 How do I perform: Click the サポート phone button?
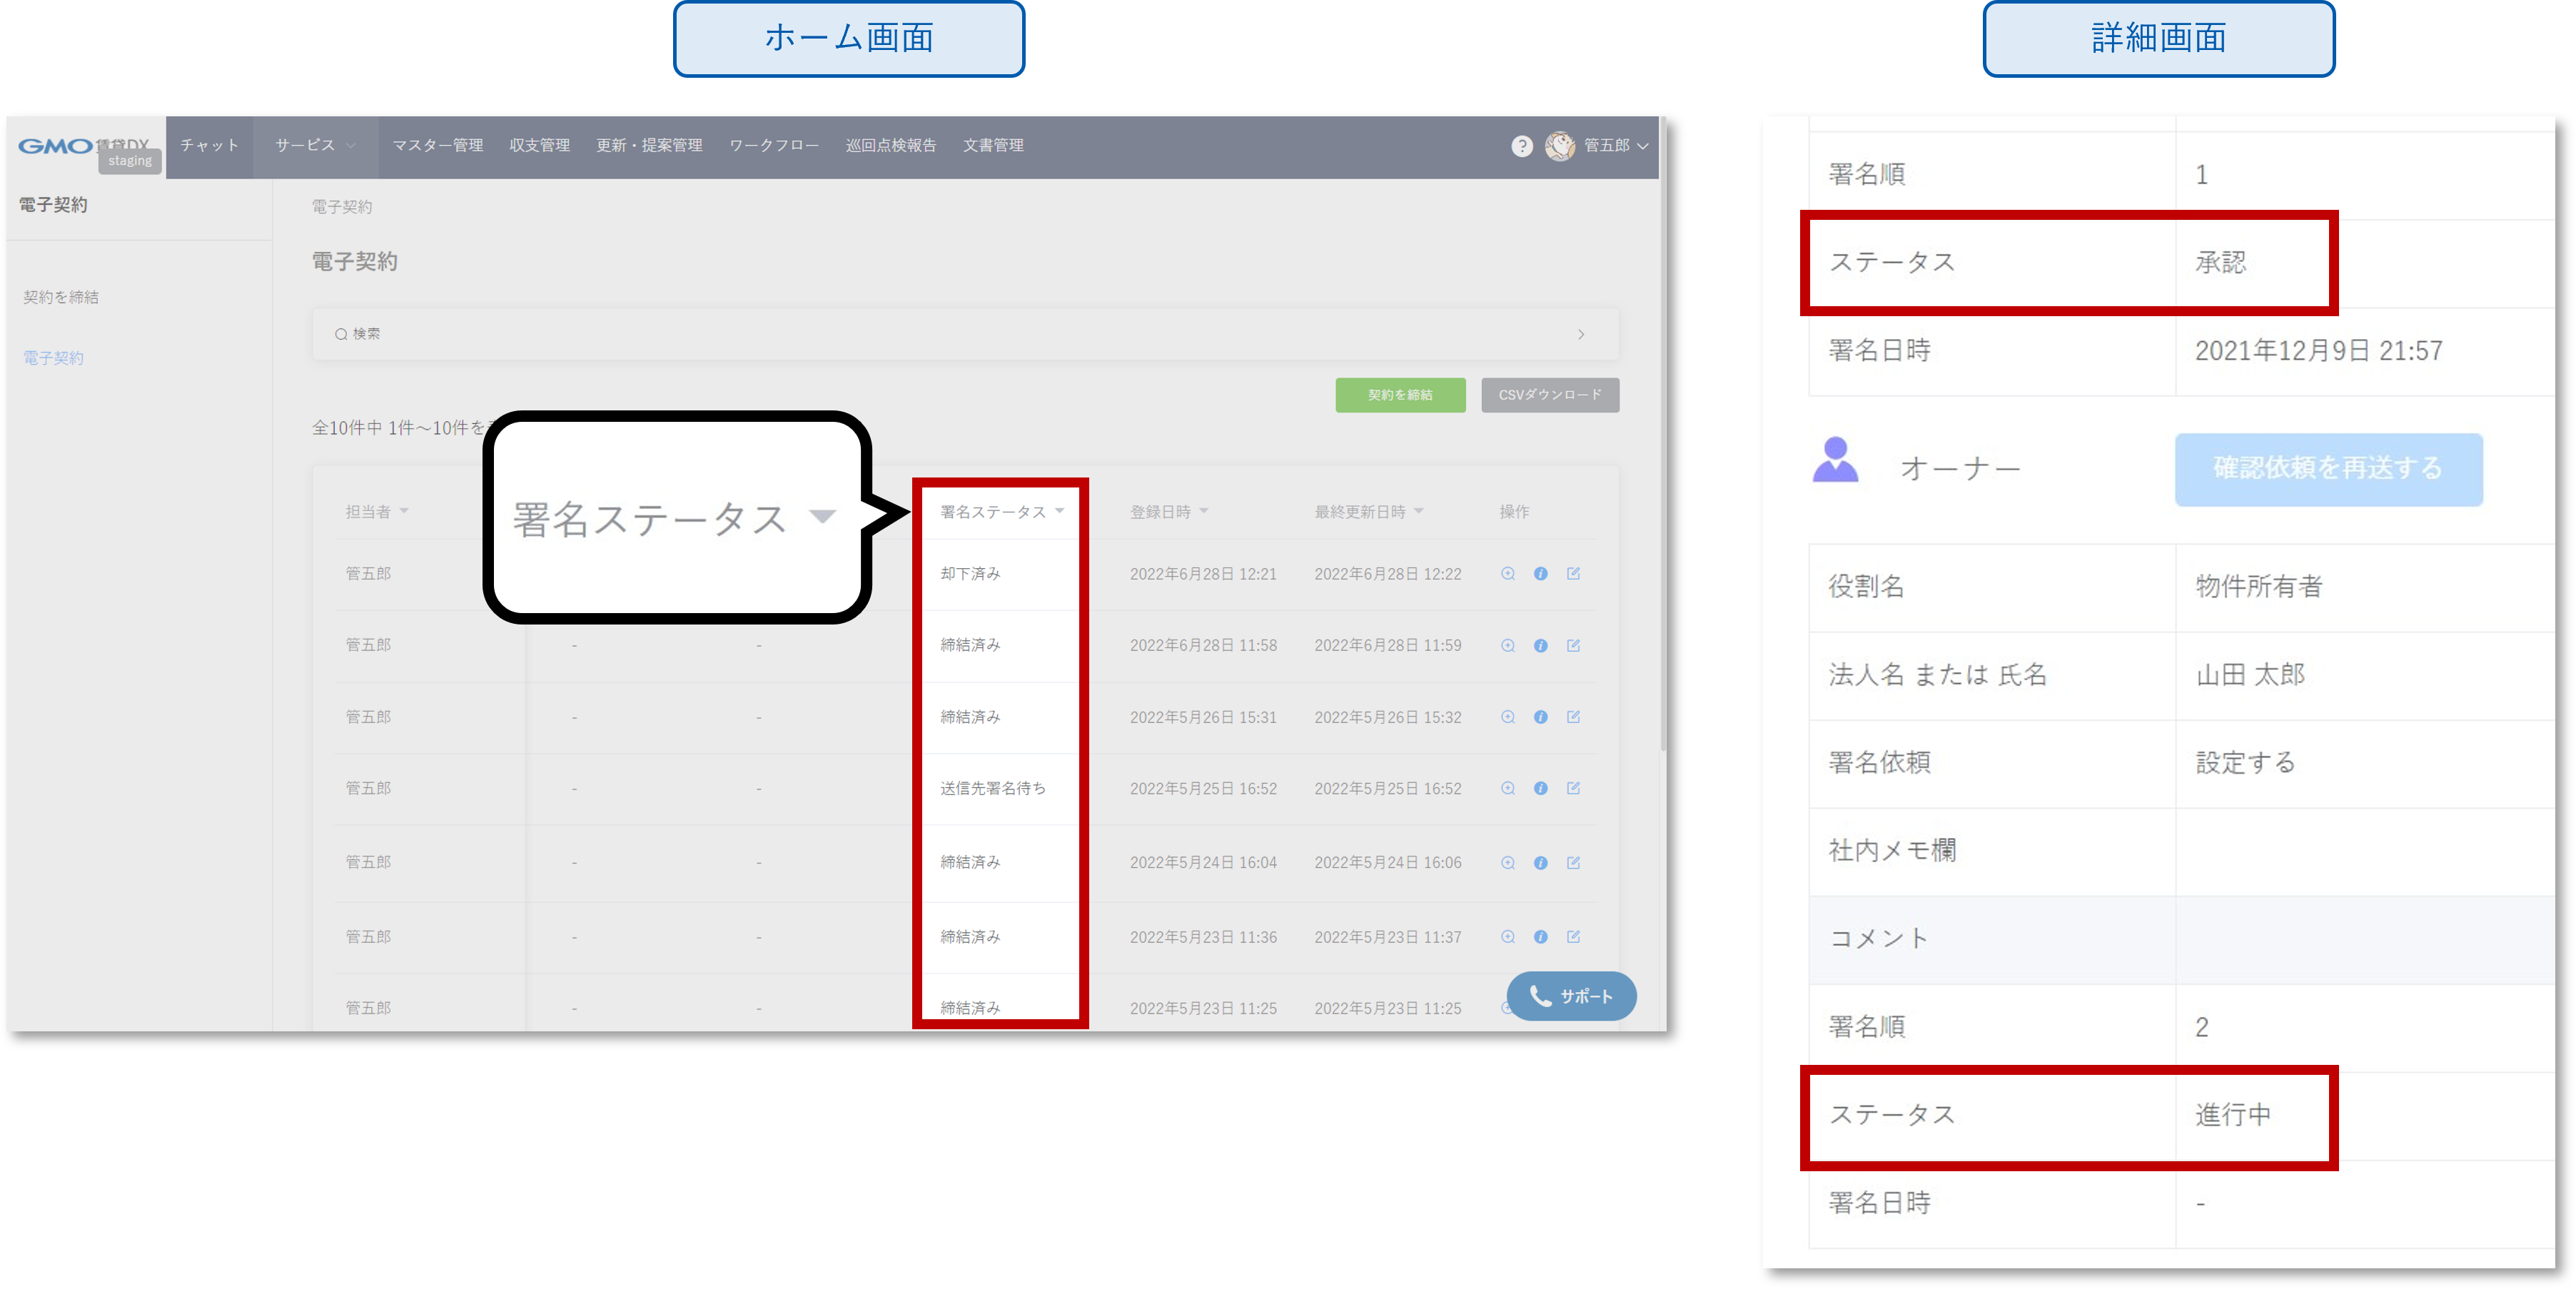click(x=1571, y=996)
